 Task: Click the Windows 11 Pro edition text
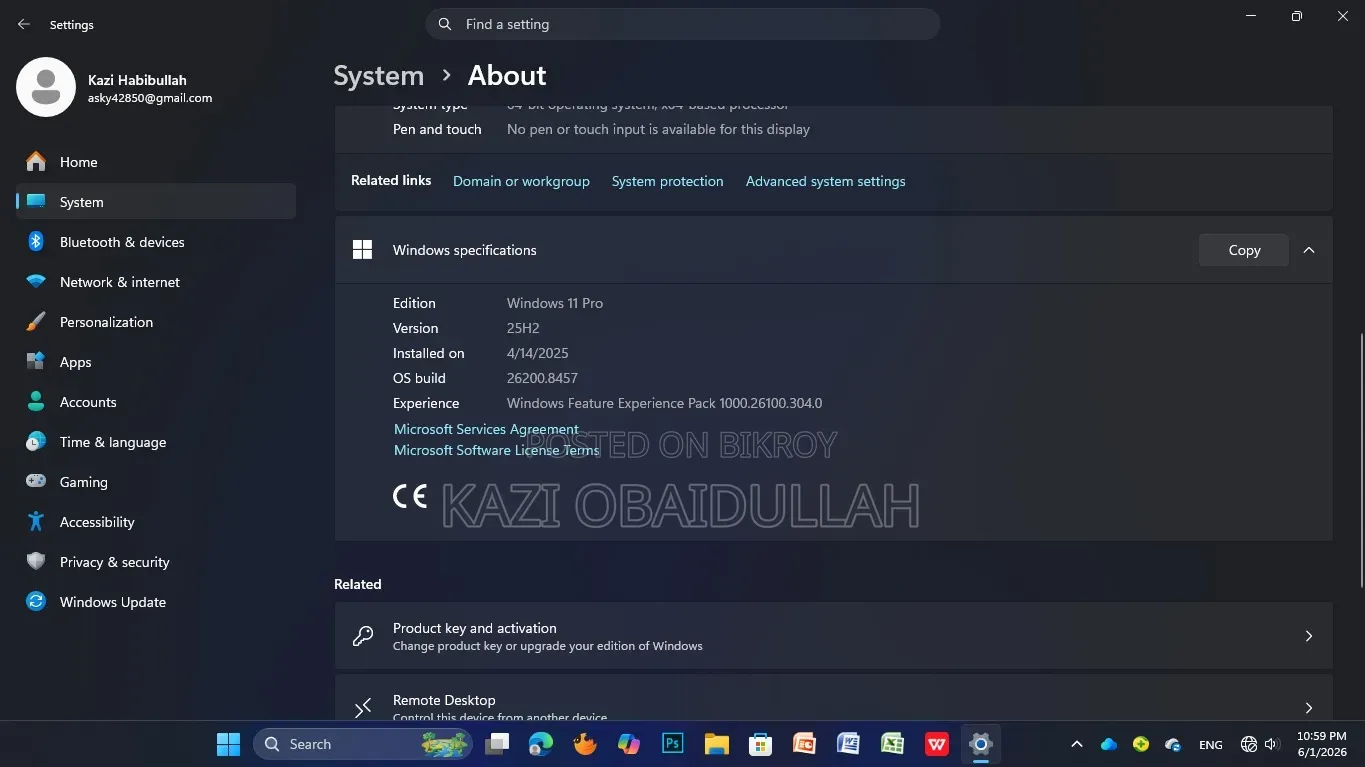pos(555,303)
